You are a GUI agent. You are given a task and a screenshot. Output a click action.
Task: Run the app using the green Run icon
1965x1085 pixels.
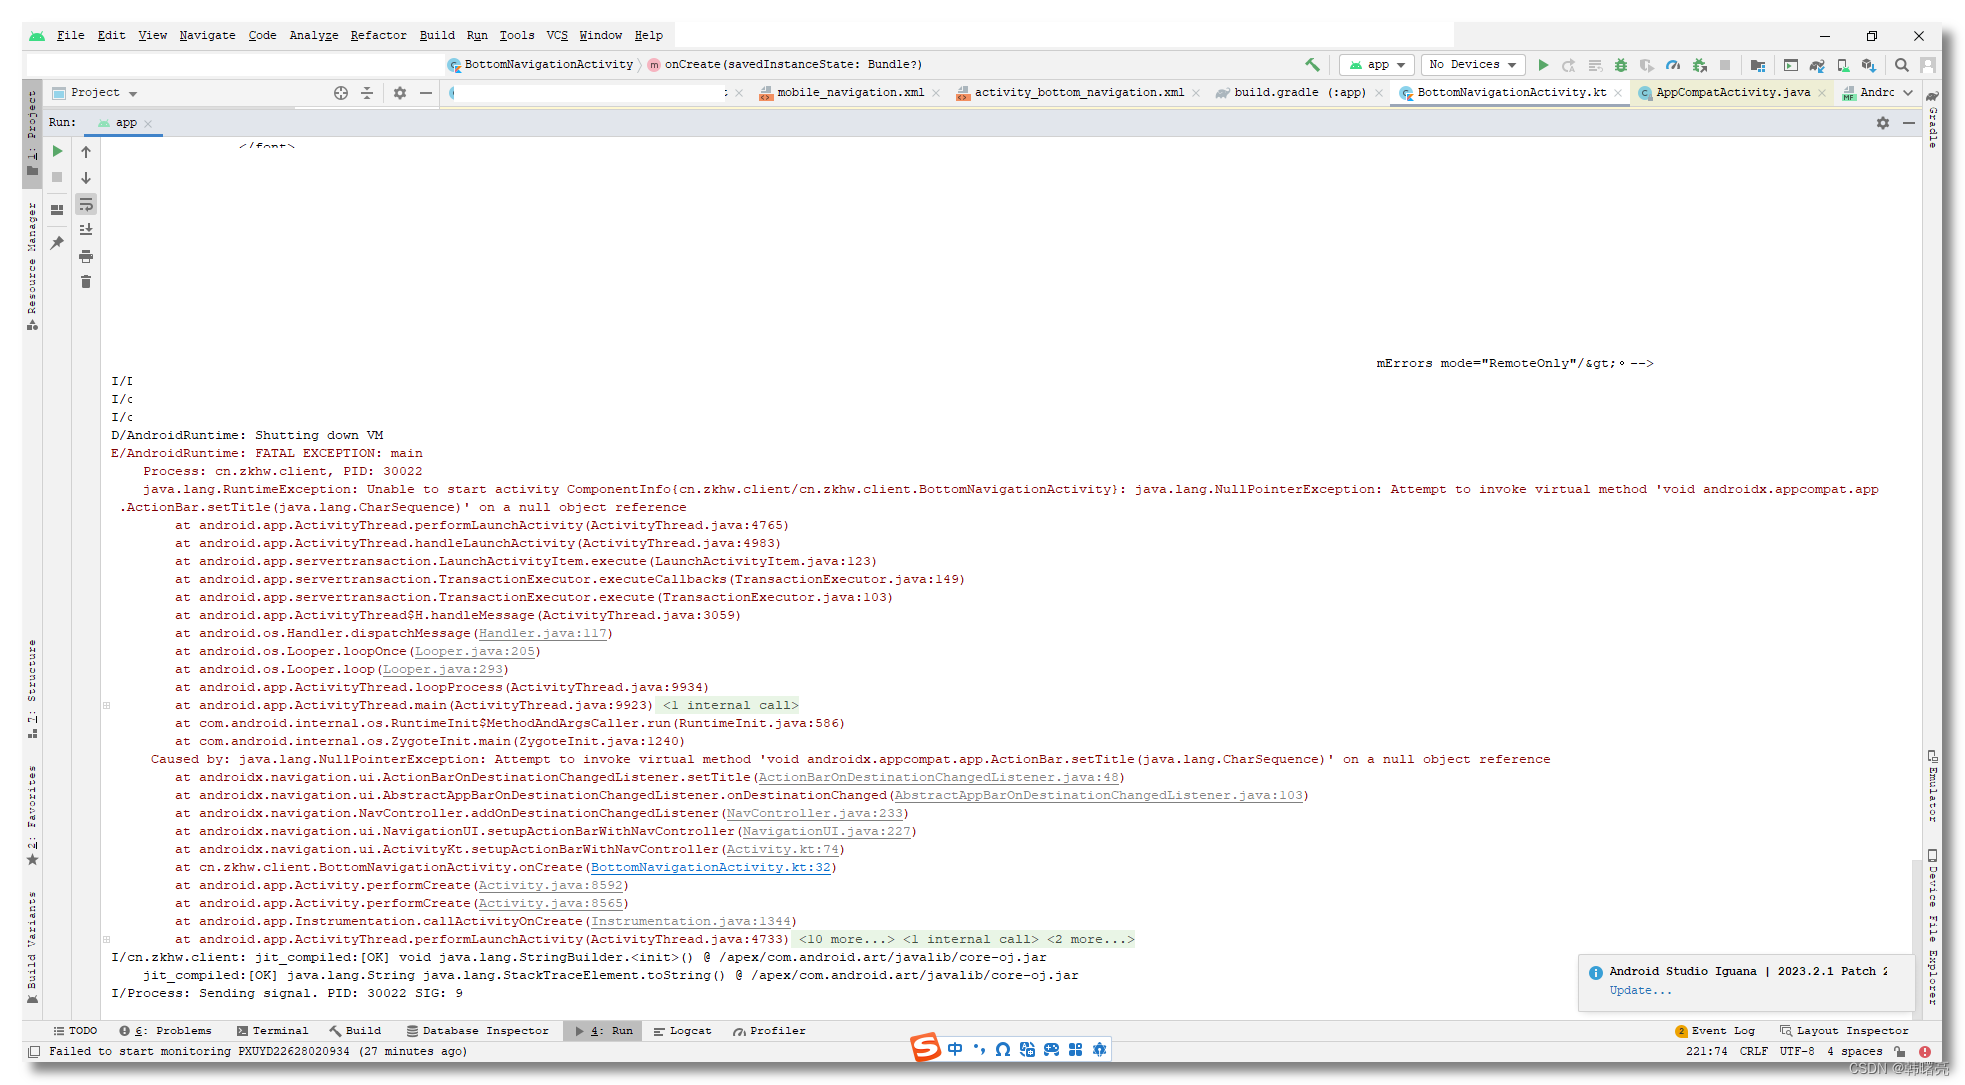pos(1544,65)
